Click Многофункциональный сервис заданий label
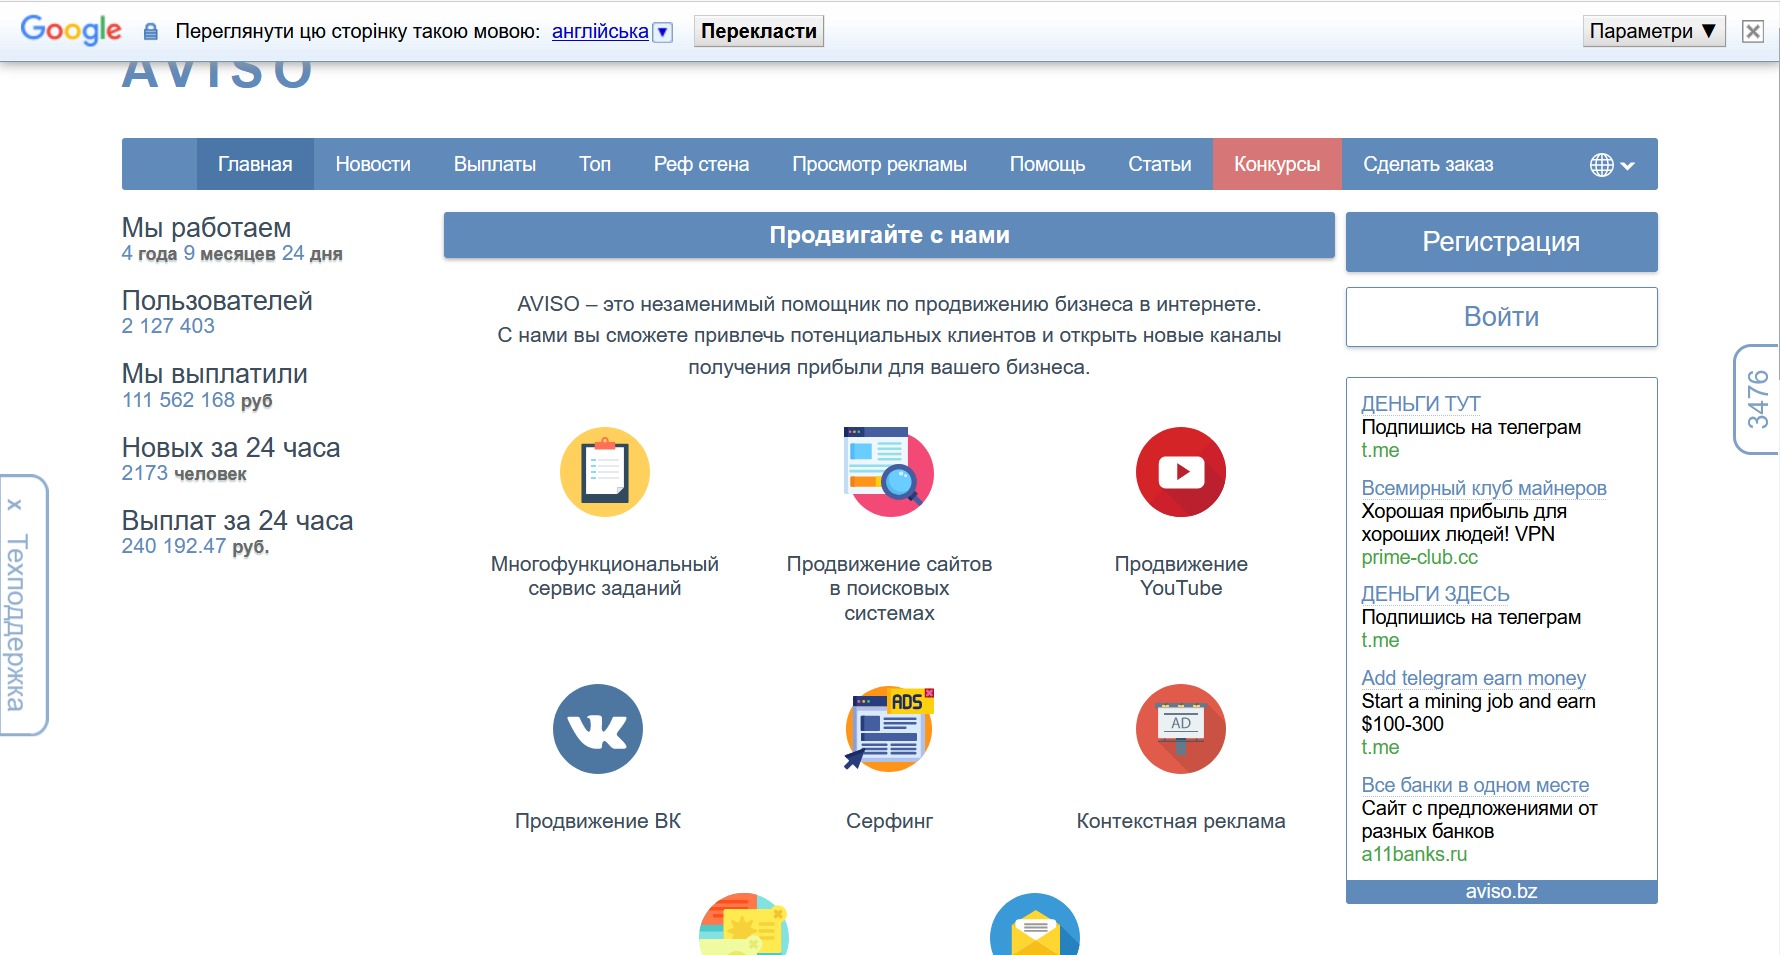 click(605, 576)
